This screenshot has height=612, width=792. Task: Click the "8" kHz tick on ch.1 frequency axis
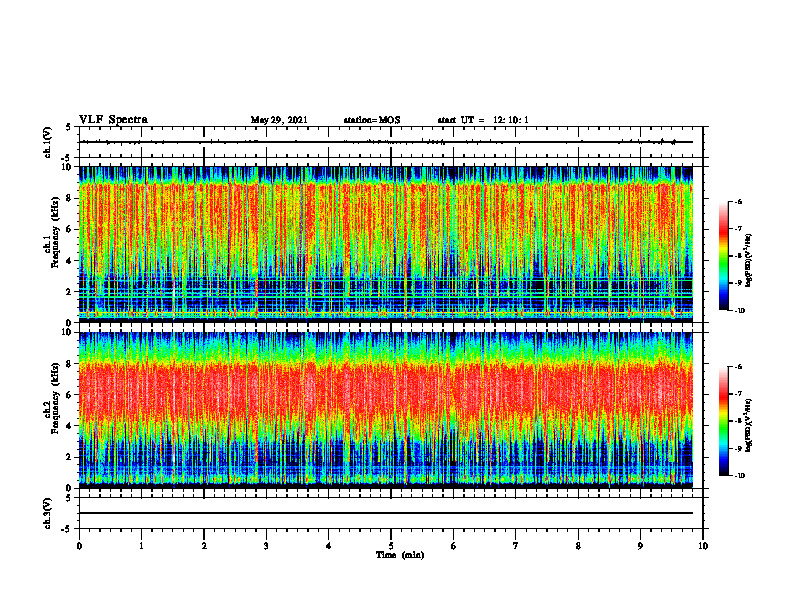click(70, 198)
